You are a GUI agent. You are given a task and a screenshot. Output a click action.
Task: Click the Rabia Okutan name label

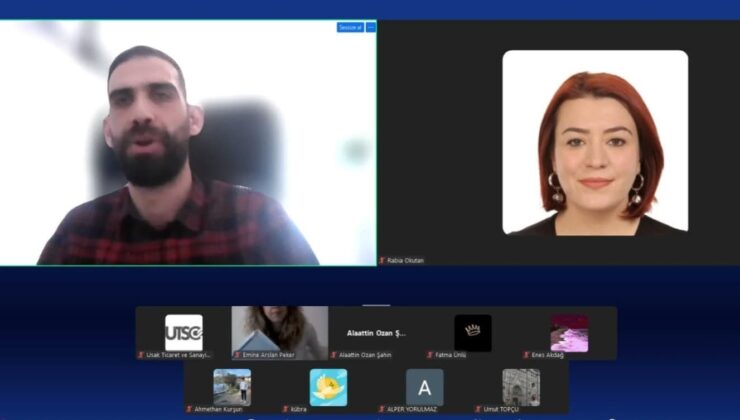point(405,260)
